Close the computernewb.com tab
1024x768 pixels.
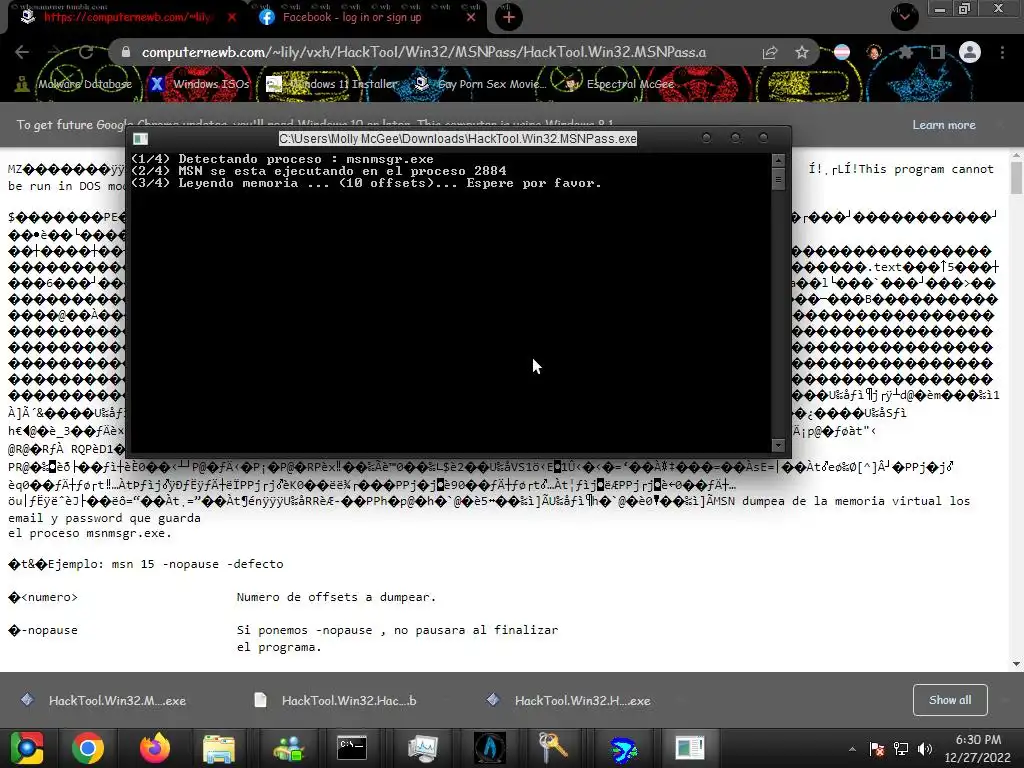[x=232, y=17]
